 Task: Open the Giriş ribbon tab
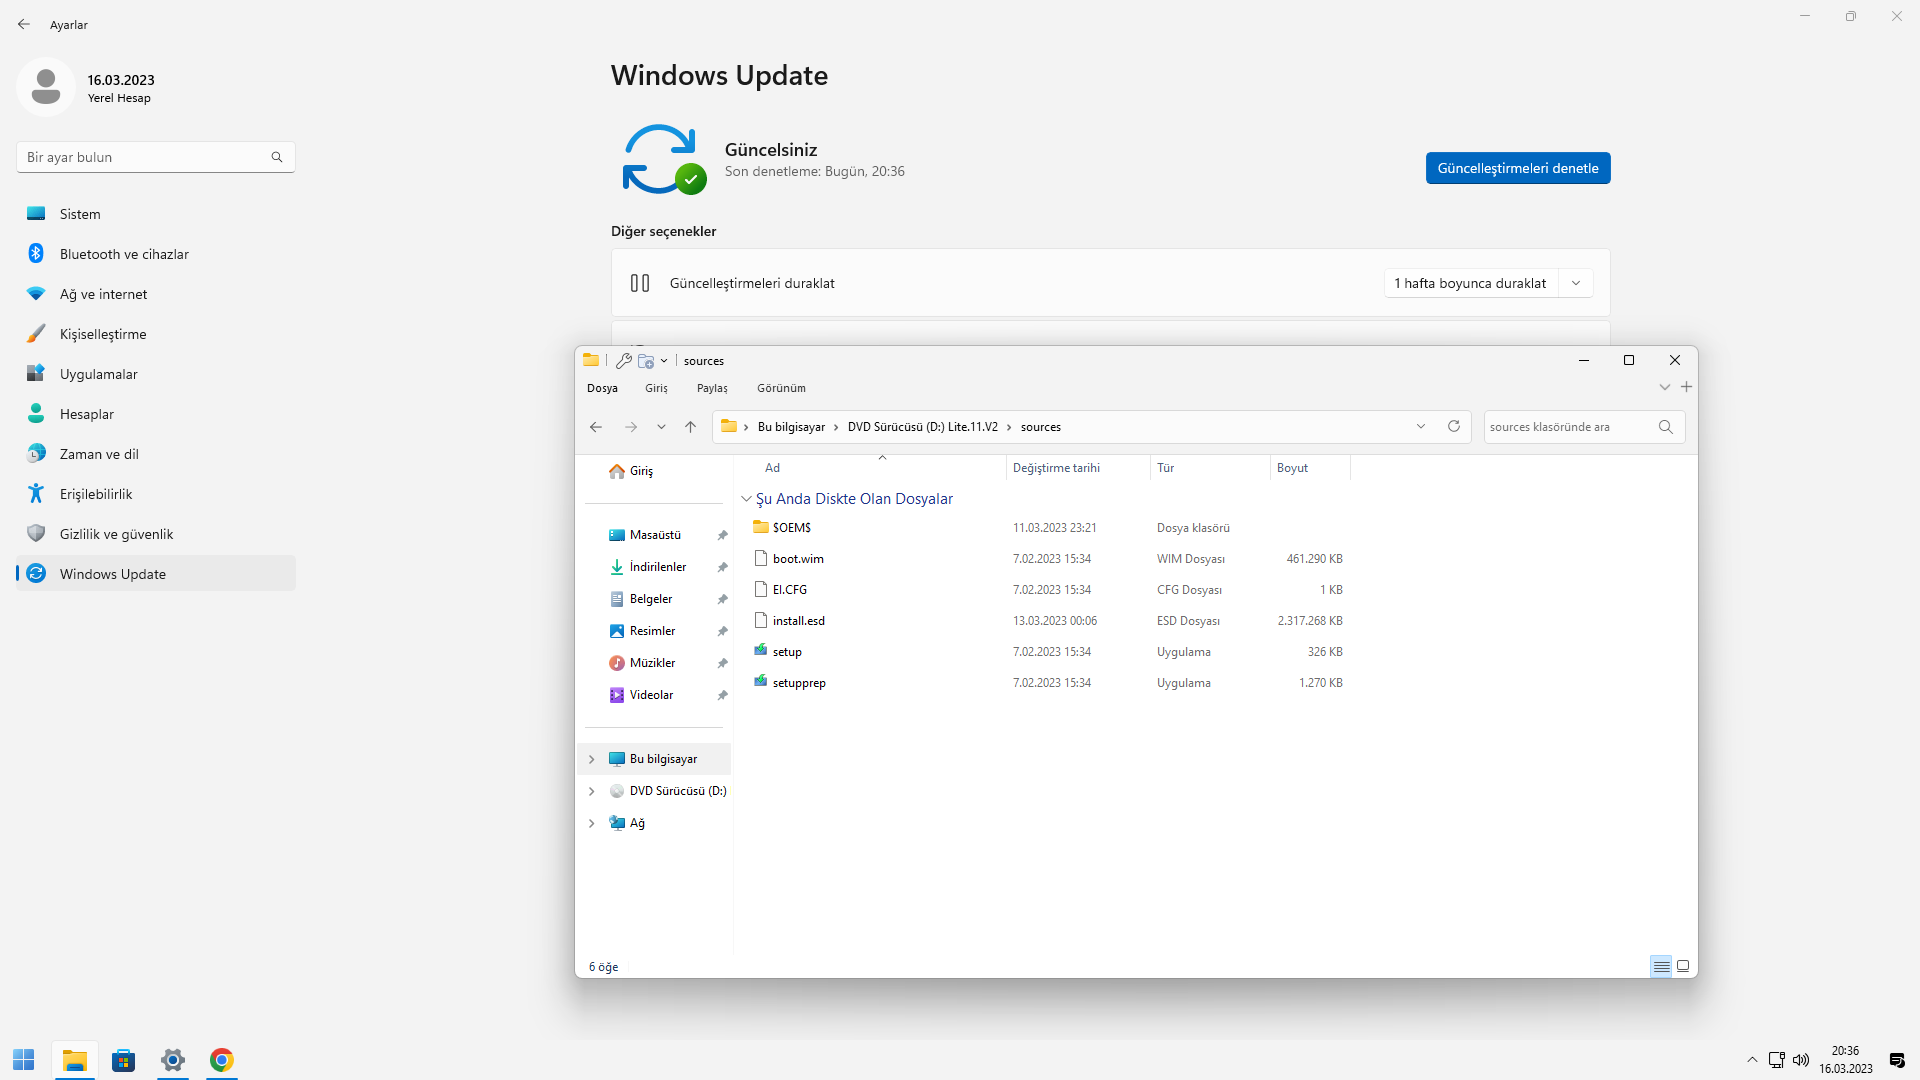click(656, 388)
